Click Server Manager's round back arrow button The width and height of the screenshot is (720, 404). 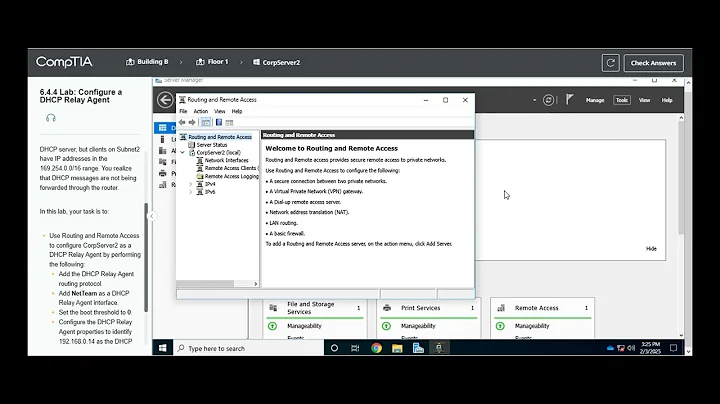[x=165, y=100]
